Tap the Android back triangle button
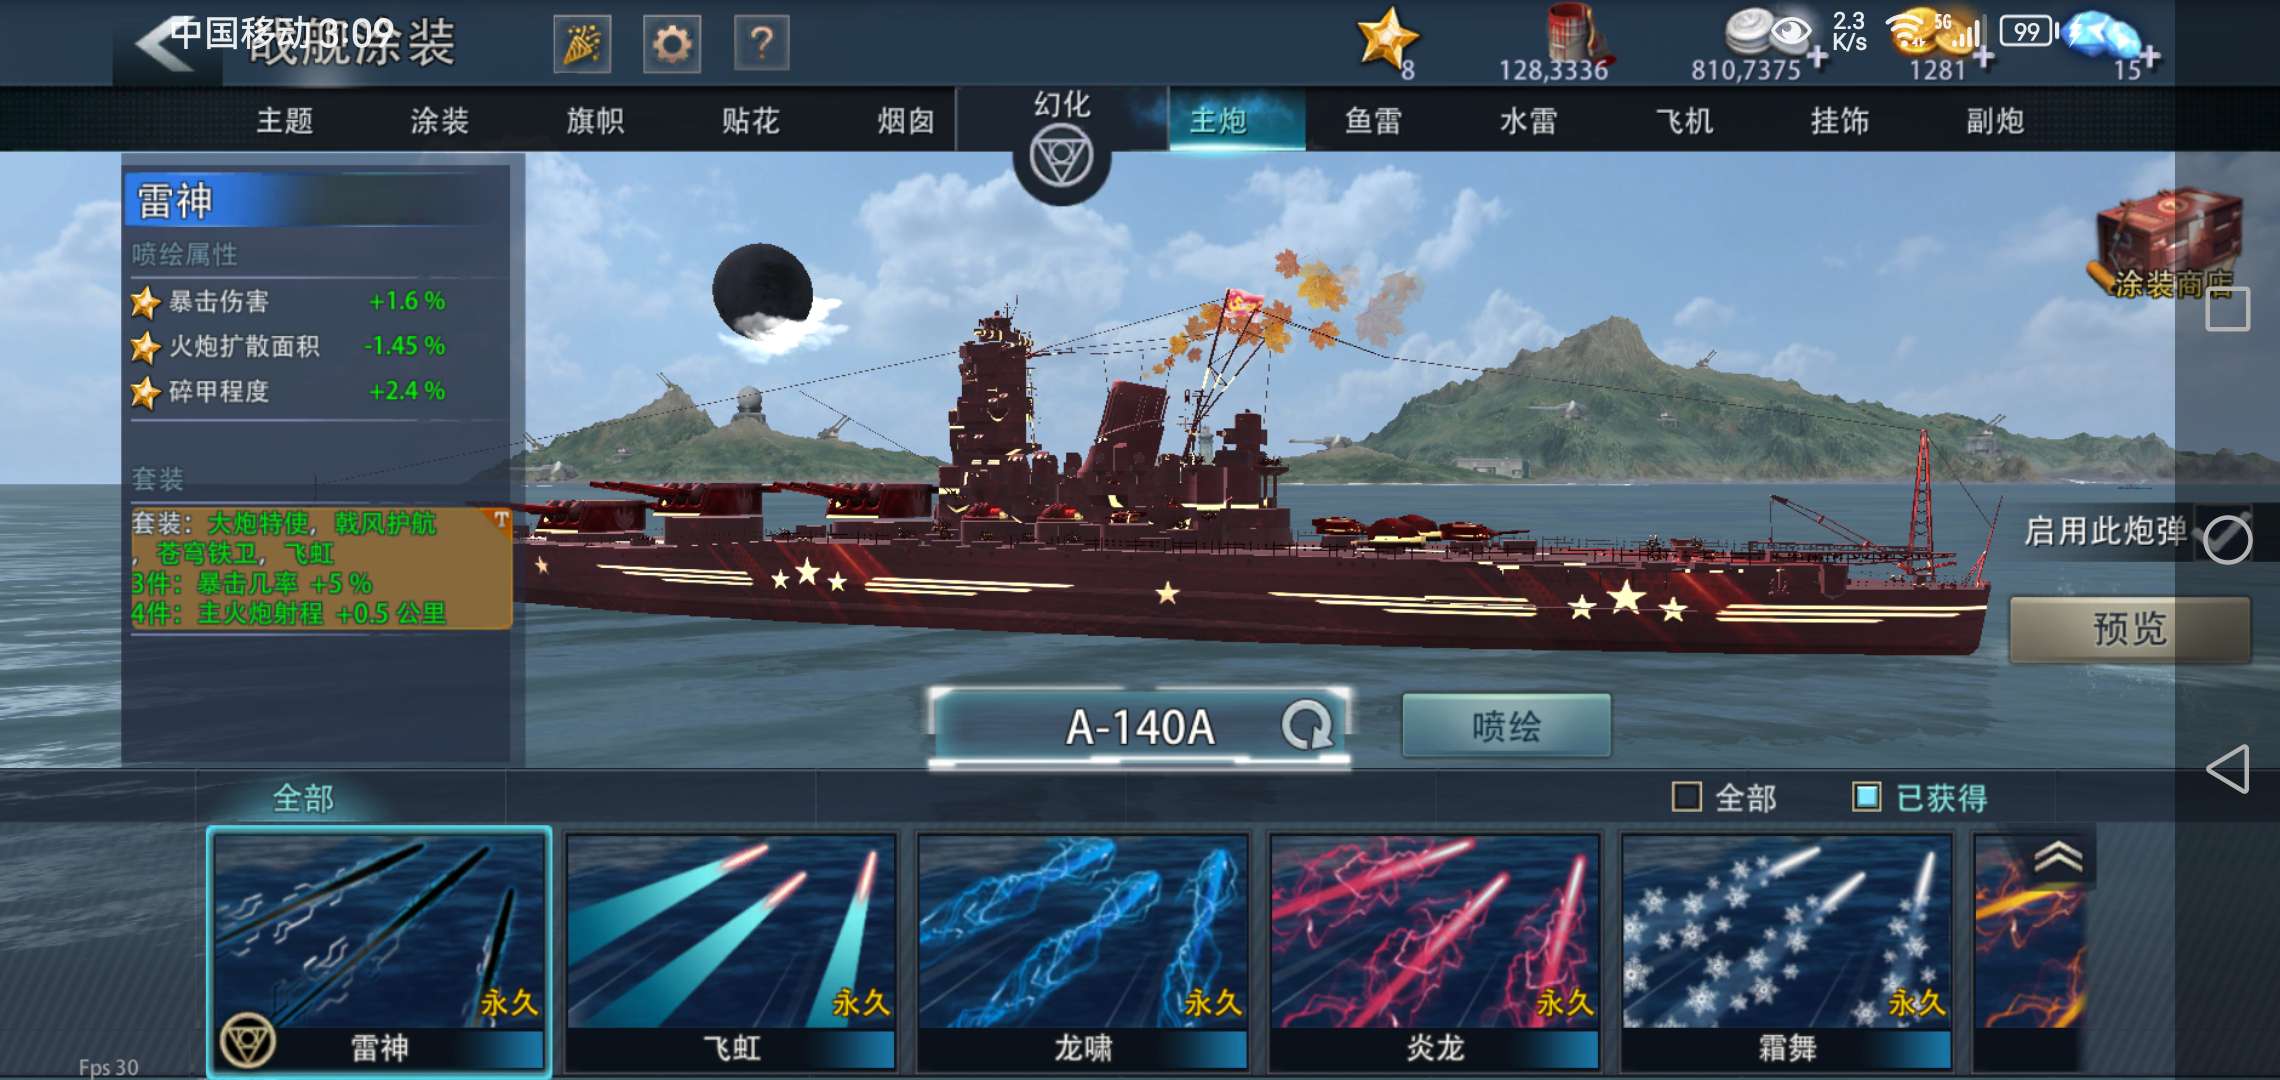Screen dimensions: 2280x1080 [2227, 768]
